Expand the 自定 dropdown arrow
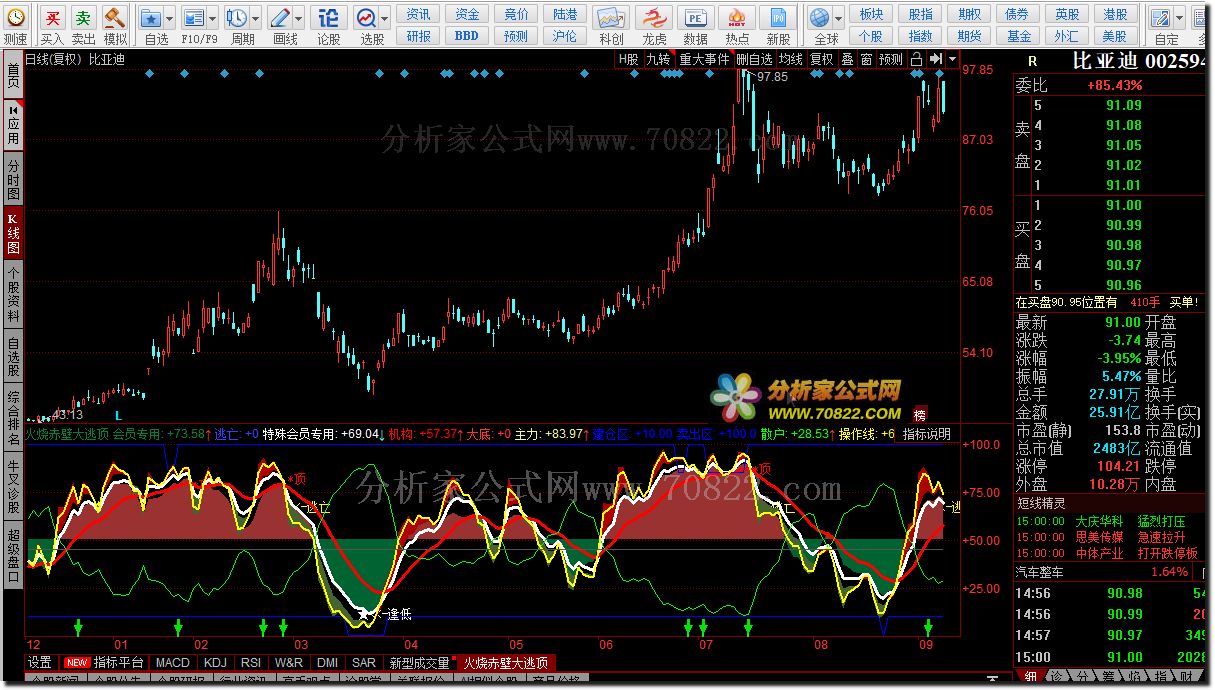 click(1179, 18)
